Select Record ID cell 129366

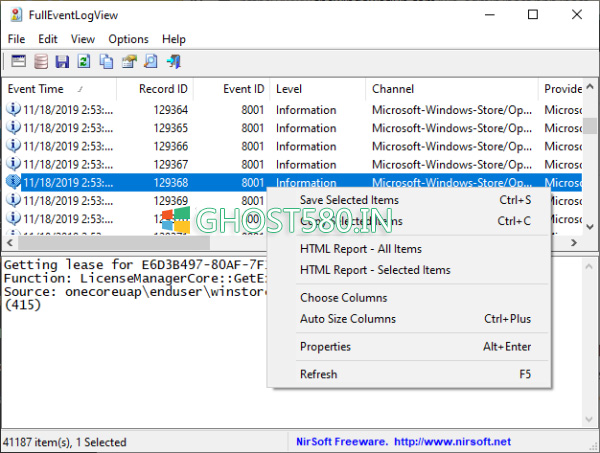[171, 146]
